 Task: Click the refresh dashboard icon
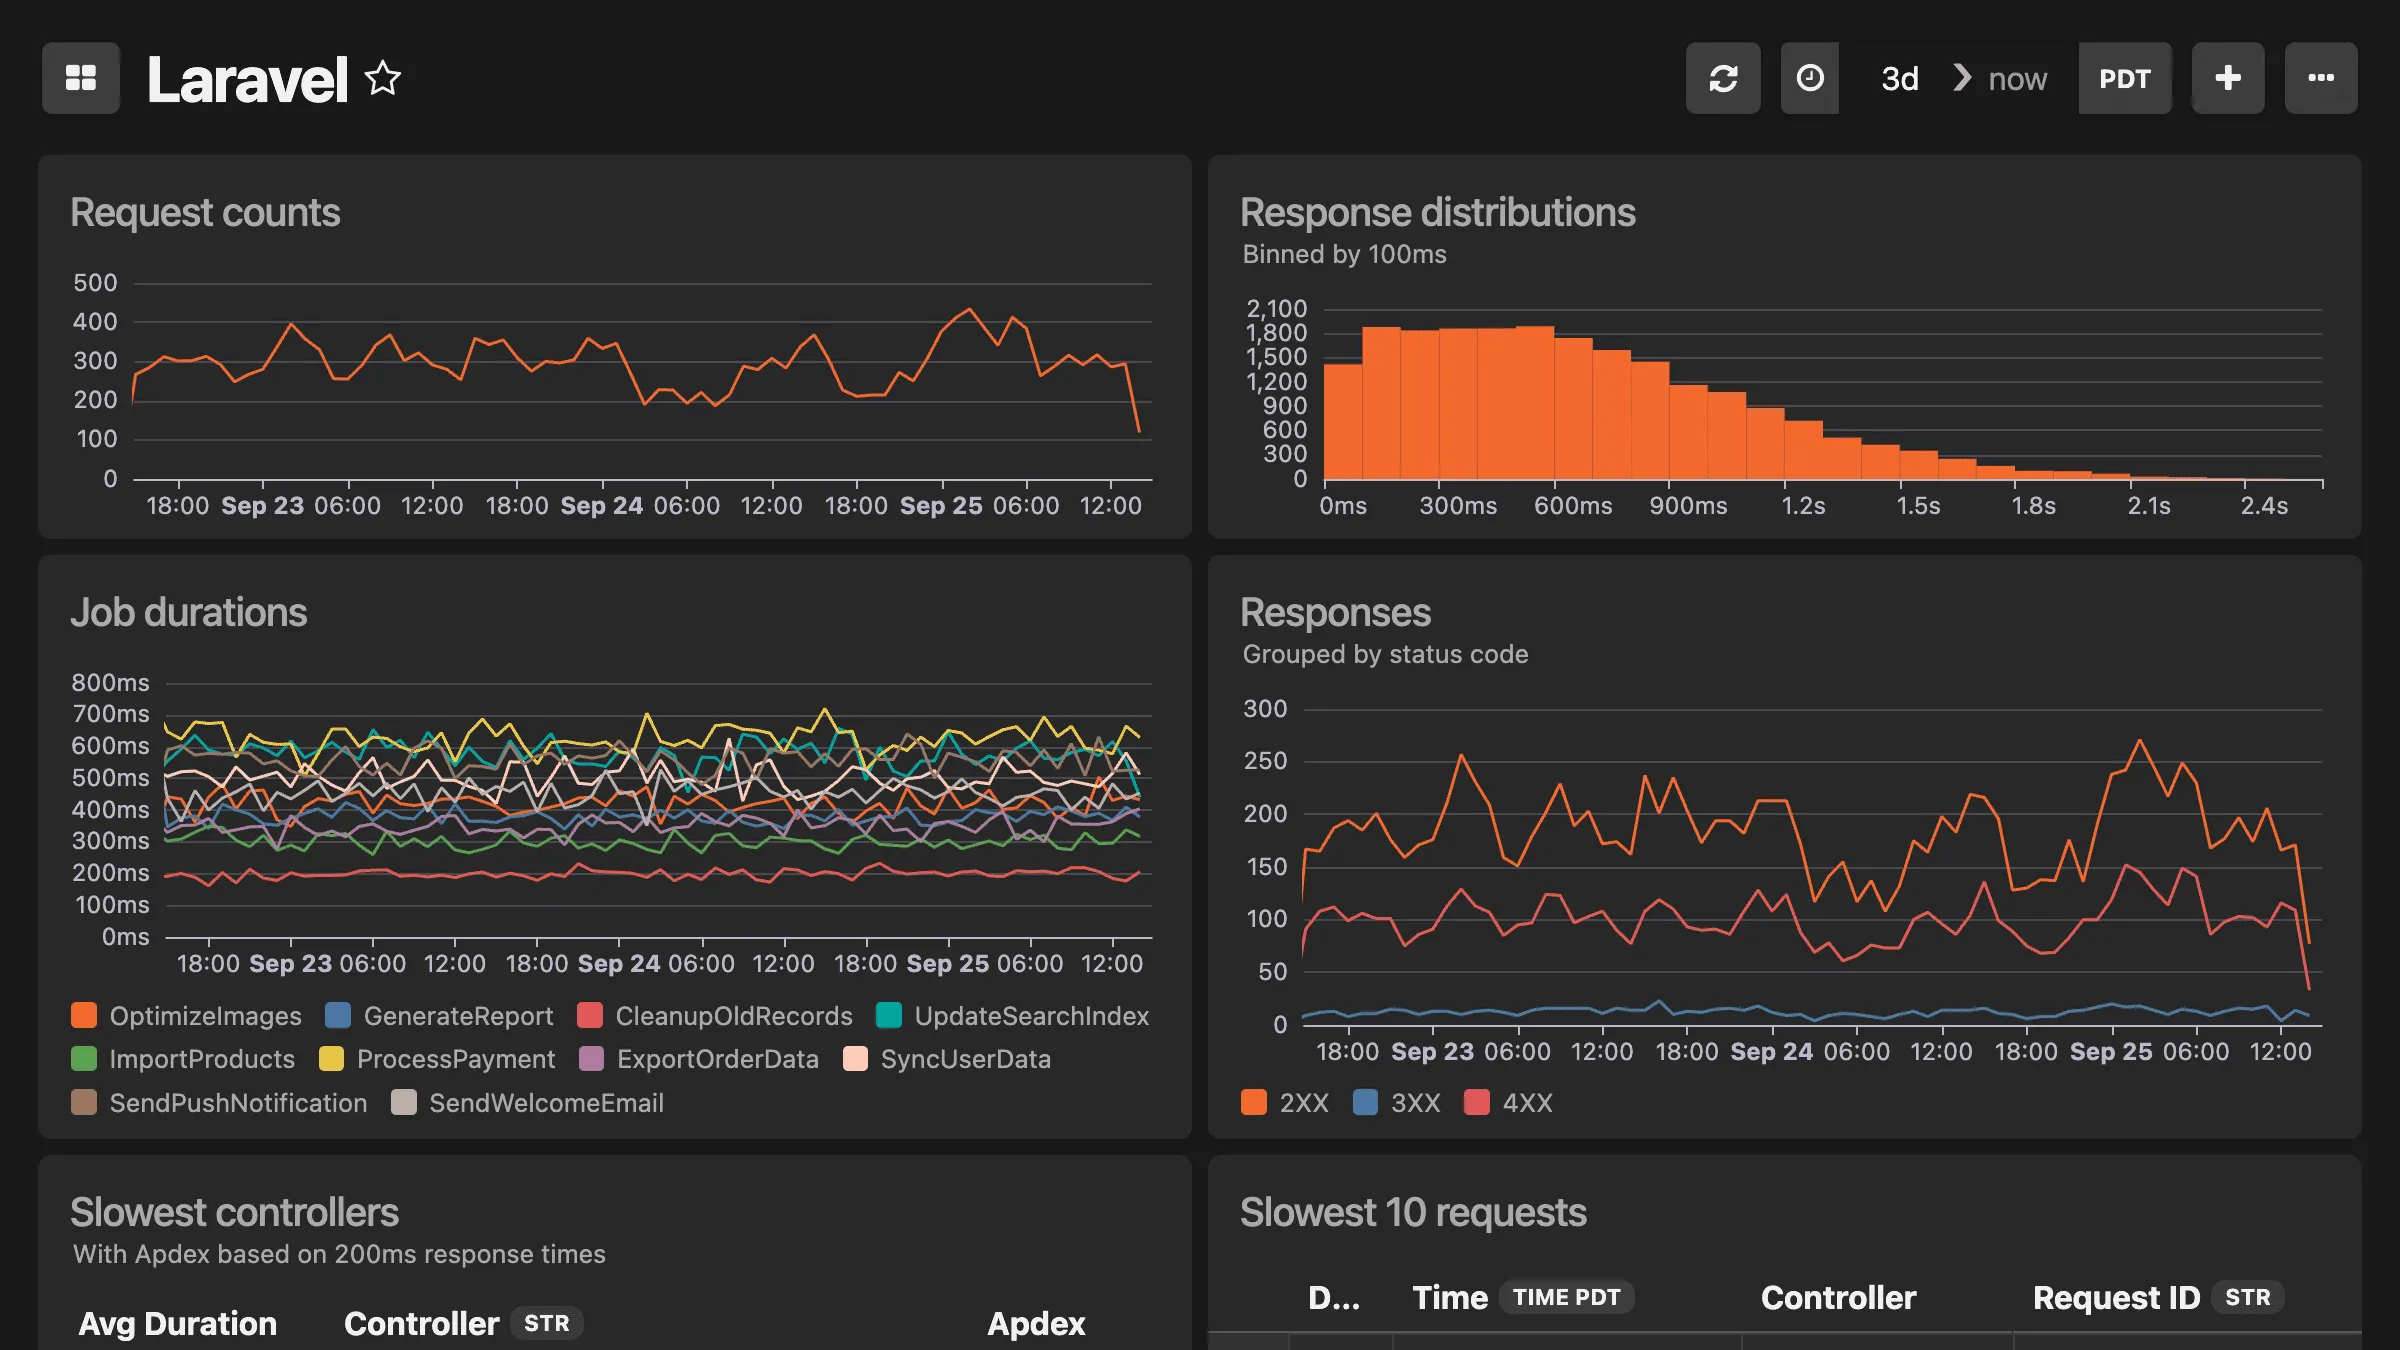tap(1722, 78)
